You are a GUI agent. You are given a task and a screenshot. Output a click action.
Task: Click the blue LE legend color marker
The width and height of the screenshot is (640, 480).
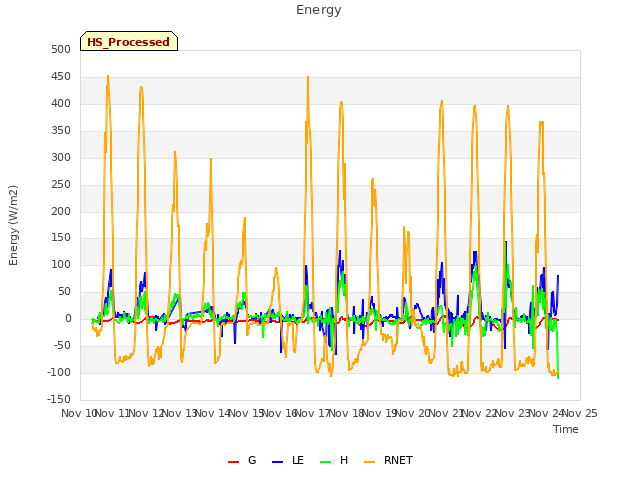coord(277,462)
